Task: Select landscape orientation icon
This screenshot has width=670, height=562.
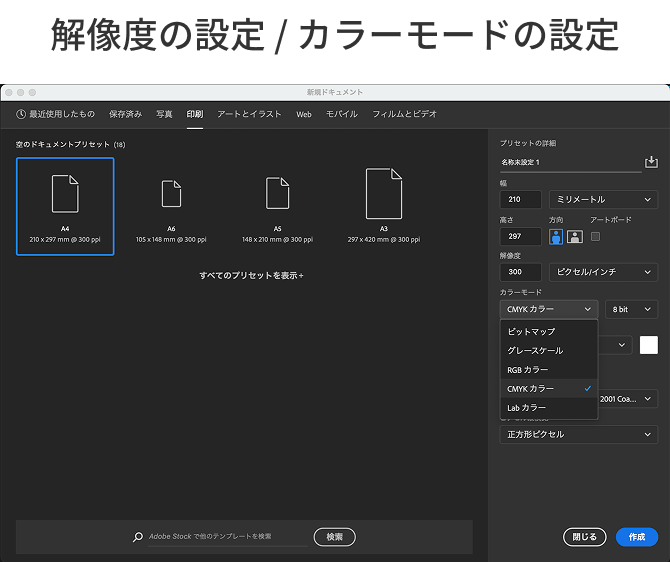Action: coord(574,237)
